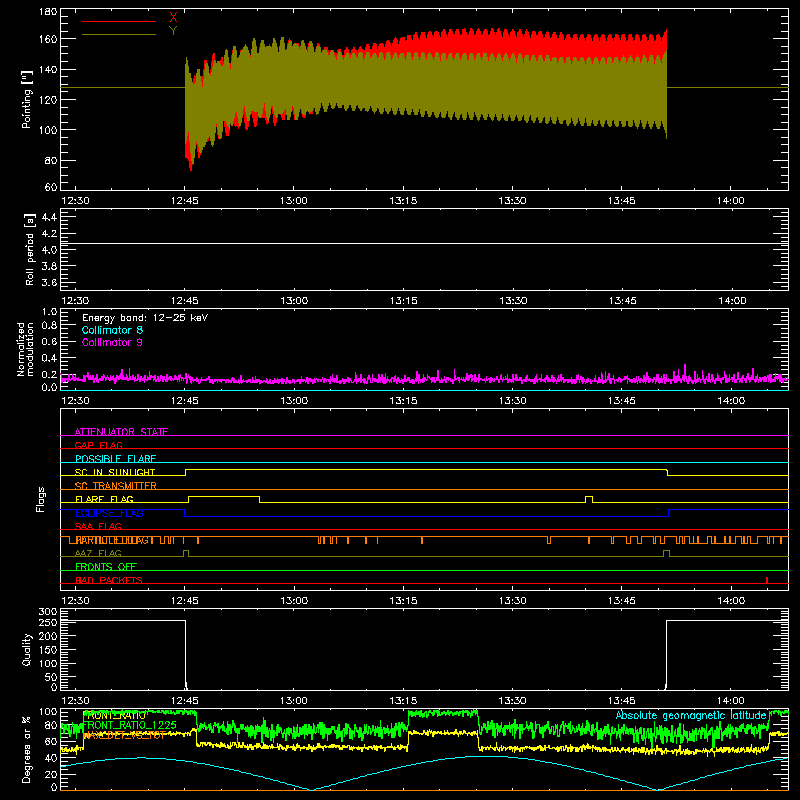The width and height of the screenshot is (800, 800).
Task: Click the Roll period axis title
Action: click(x=30, y=249)
